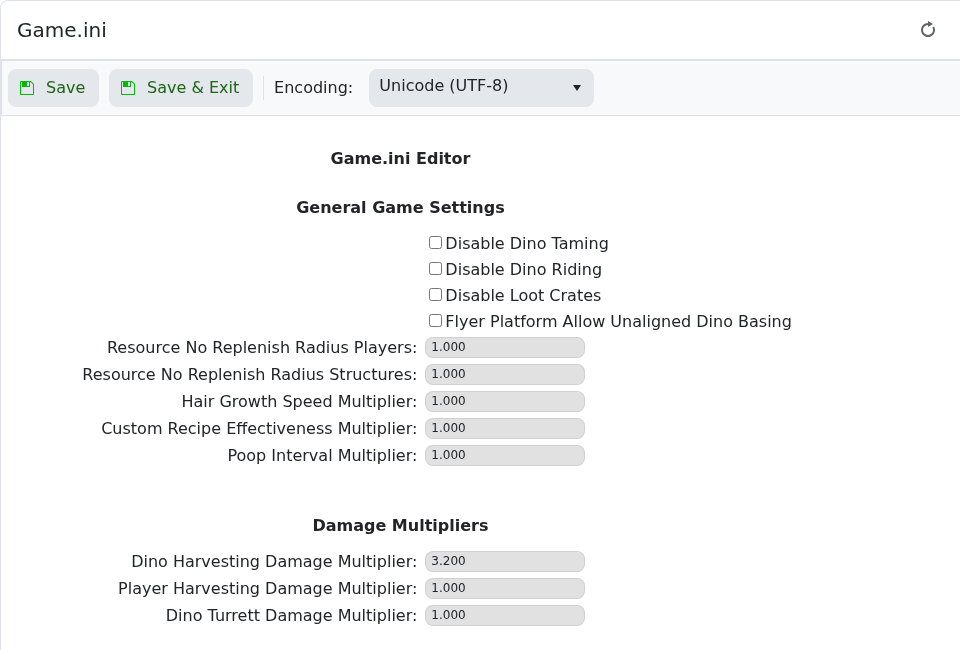
Task: Tick Flyer Platform Allow Unaligned Dino Basing
Action: pos(435,321)
